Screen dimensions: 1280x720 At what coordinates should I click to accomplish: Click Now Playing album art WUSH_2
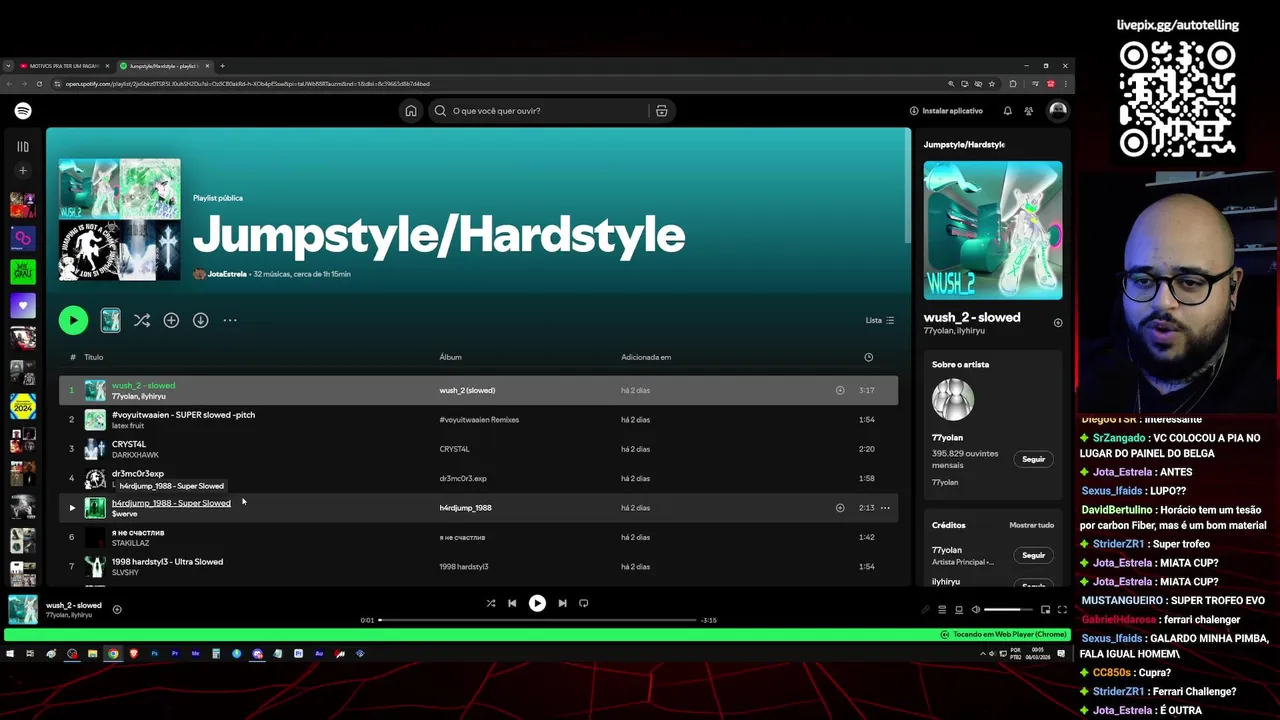[x=993, y=230]
